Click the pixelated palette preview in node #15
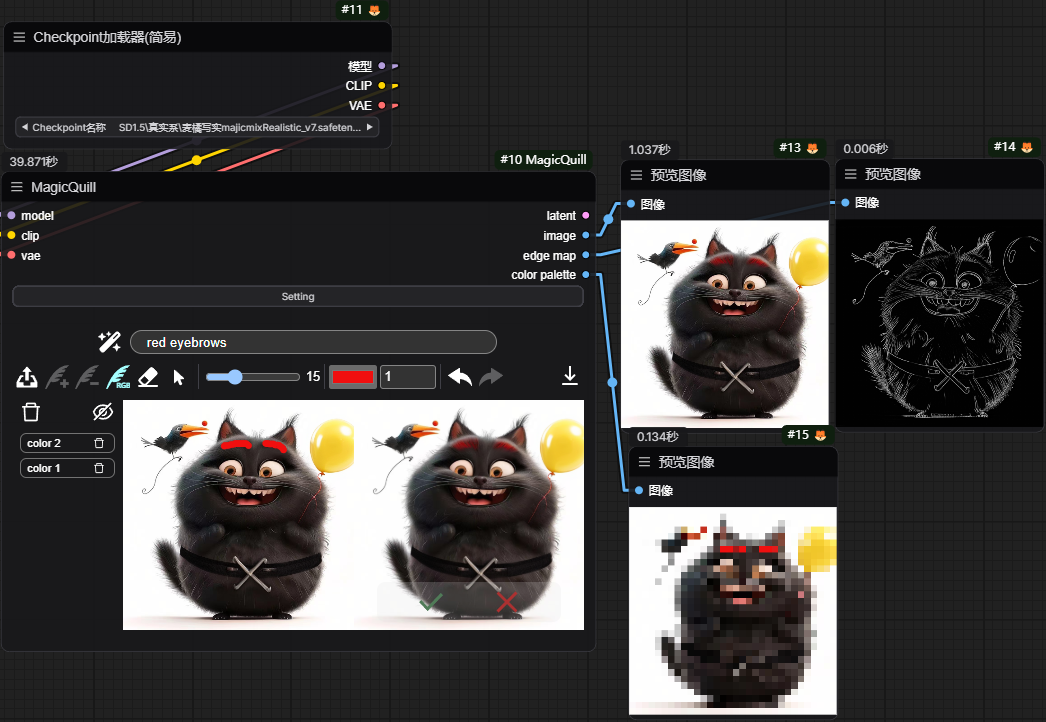Screen dimensions: 1046x722 pyautogui.click(x=732, y=611)
